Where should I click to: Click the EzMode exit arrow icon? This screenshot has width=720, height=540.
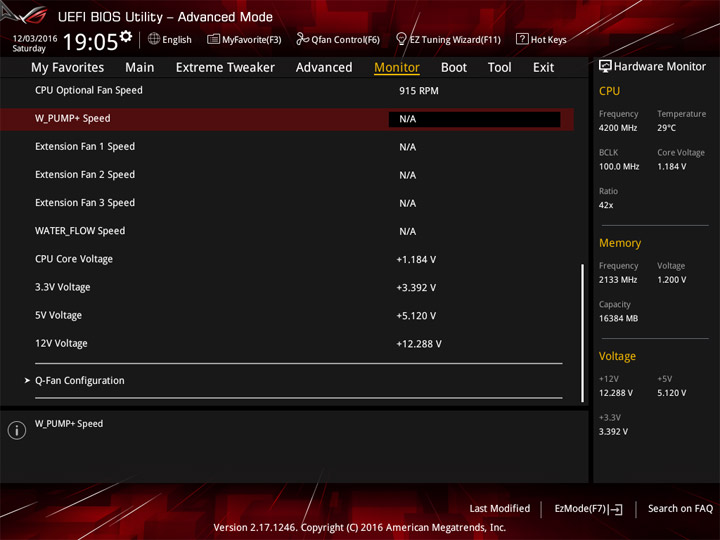coord(615,509)
